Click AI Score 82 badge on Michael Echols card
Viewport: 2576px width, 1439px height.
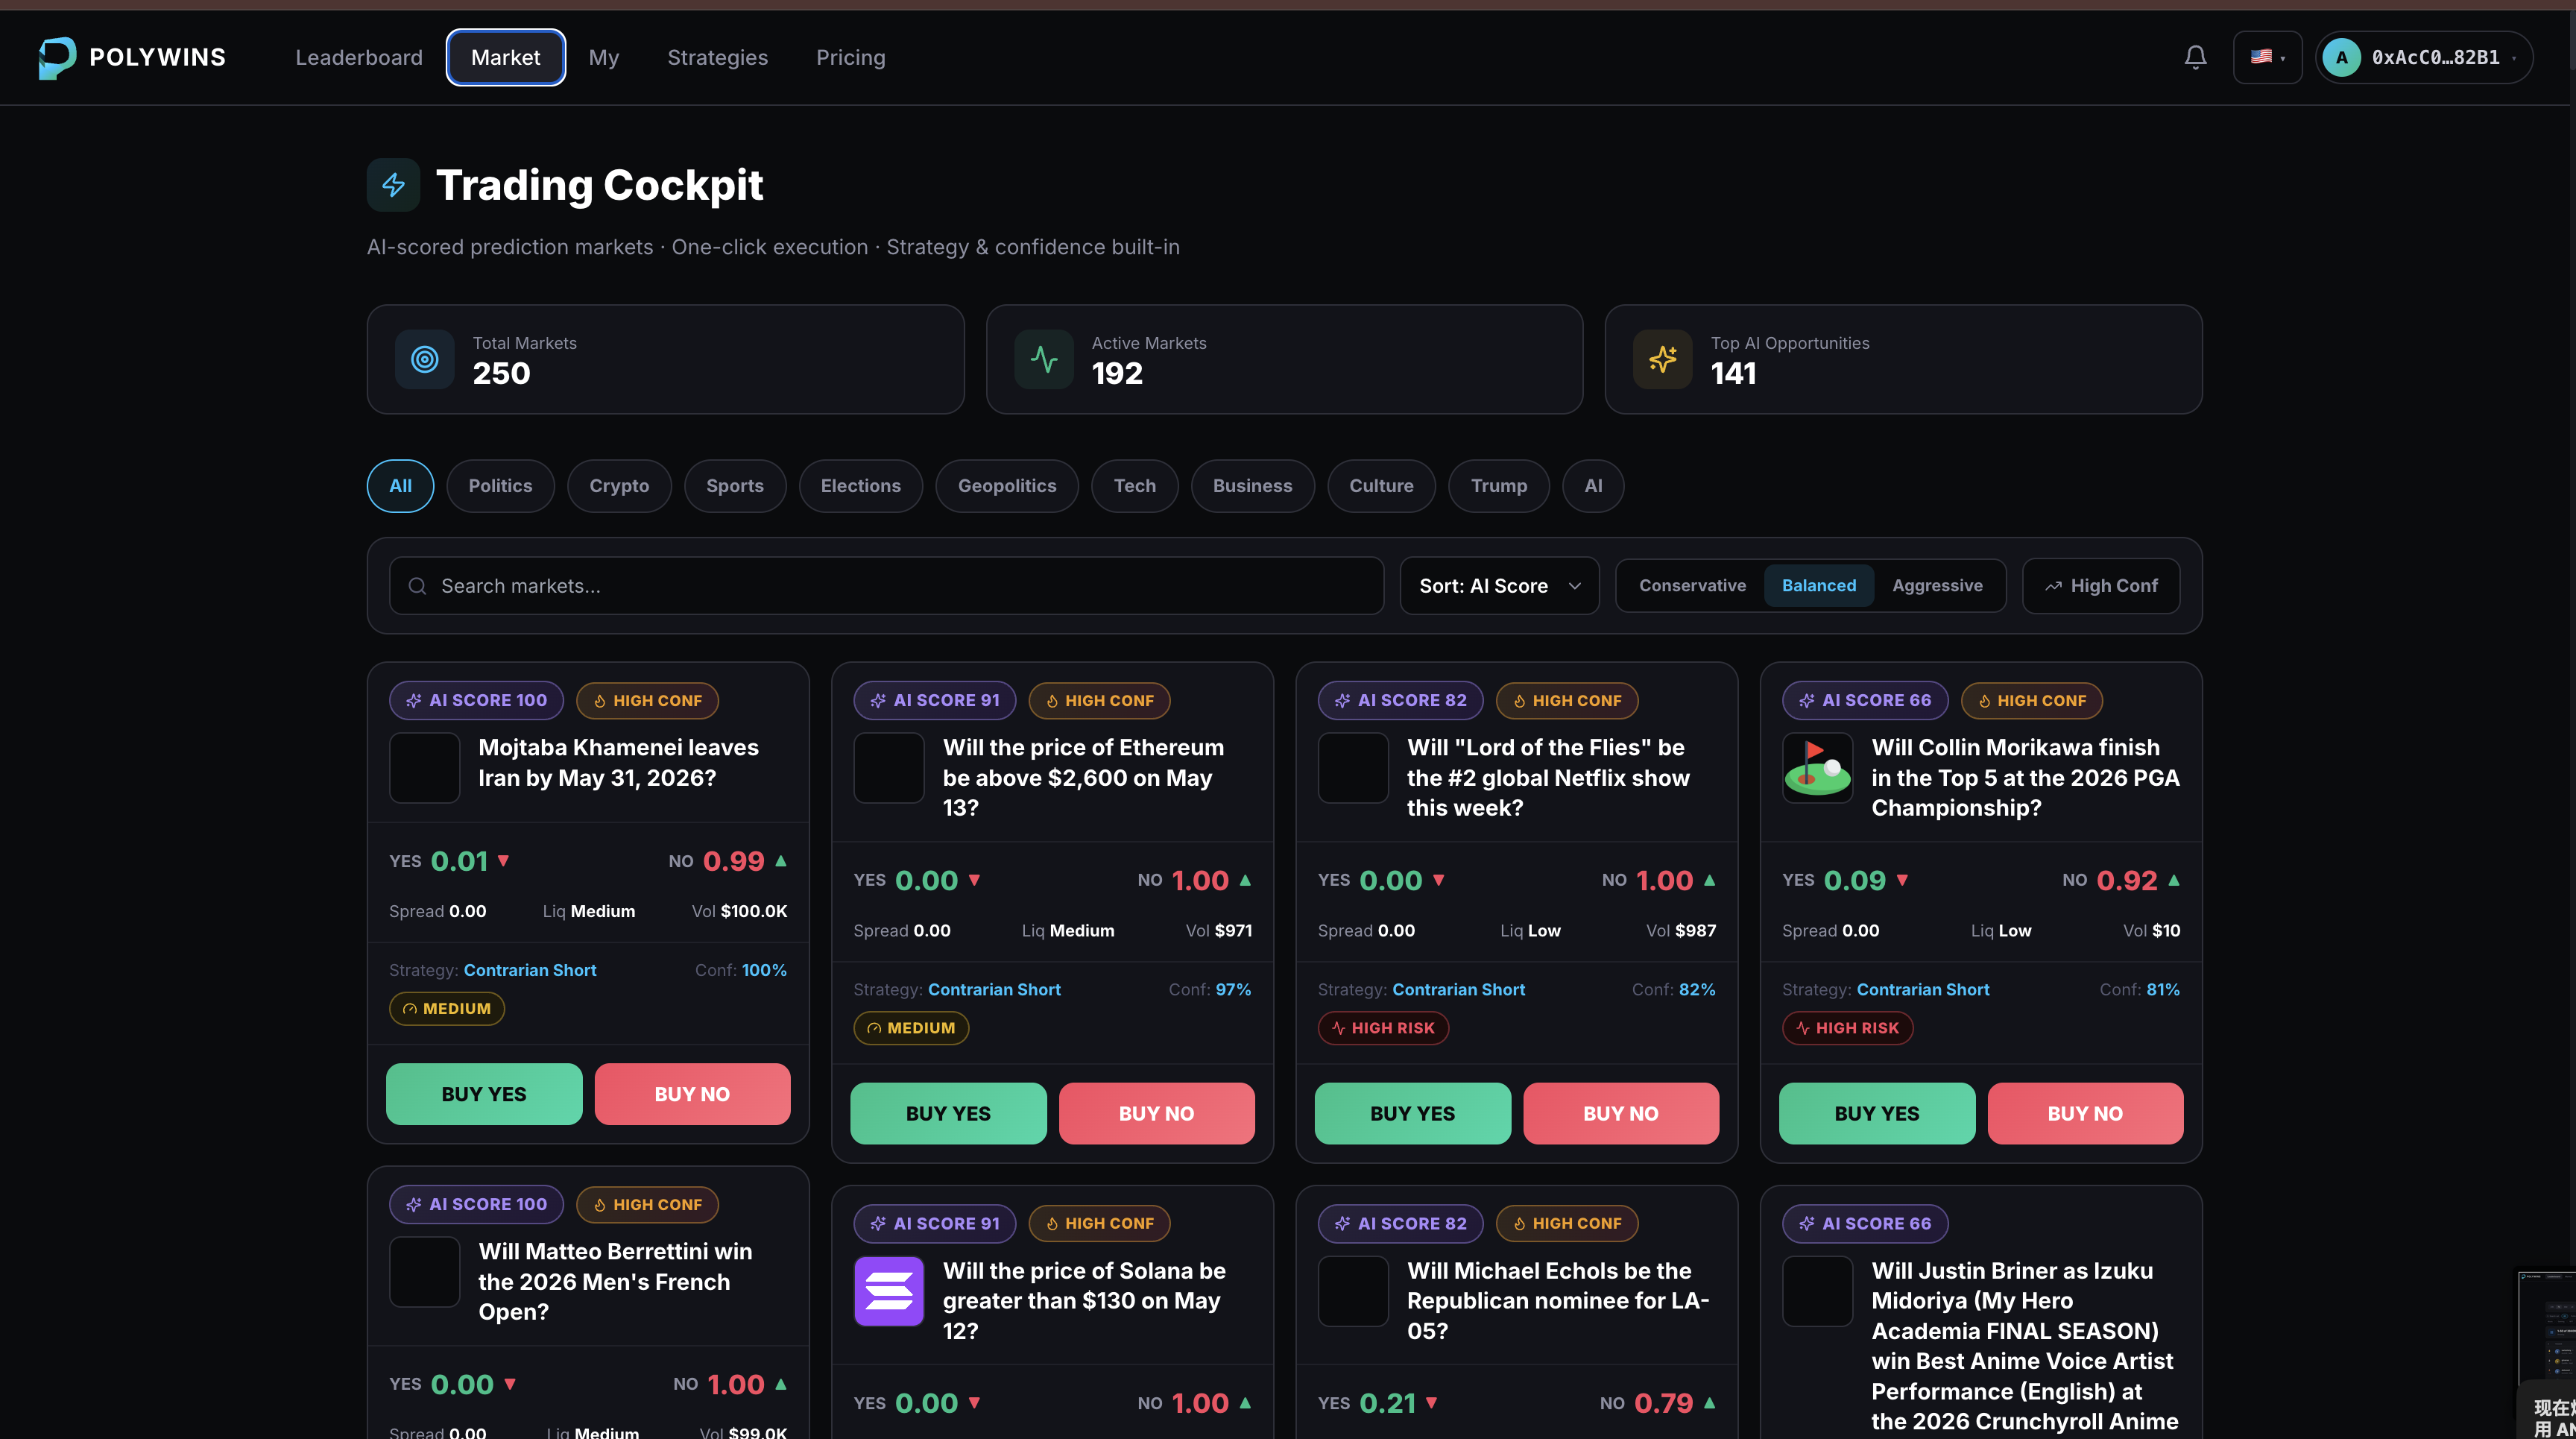click(1400, 1223)
